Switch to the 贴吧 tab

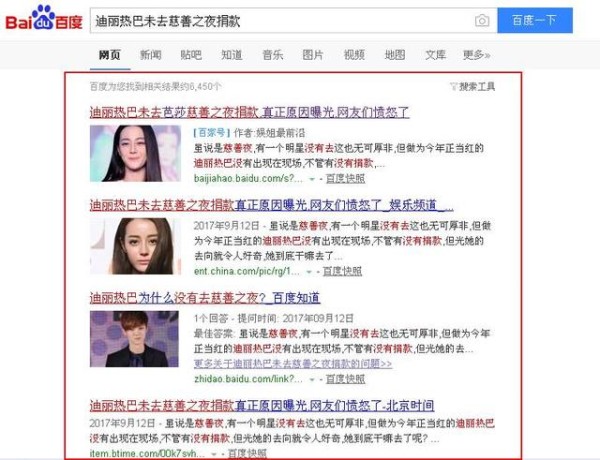pyautogui.click(x=191, y=55)
